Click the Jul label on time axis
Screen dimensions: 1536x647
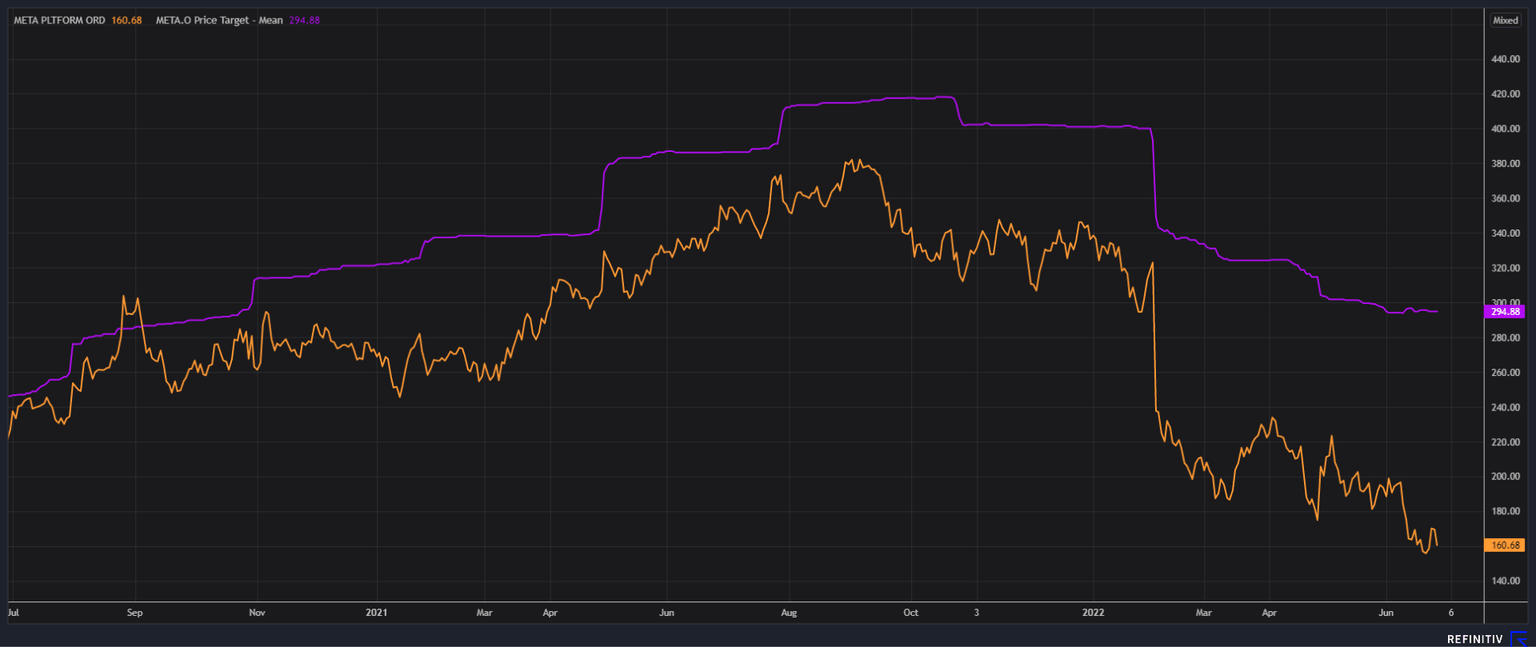13,611
